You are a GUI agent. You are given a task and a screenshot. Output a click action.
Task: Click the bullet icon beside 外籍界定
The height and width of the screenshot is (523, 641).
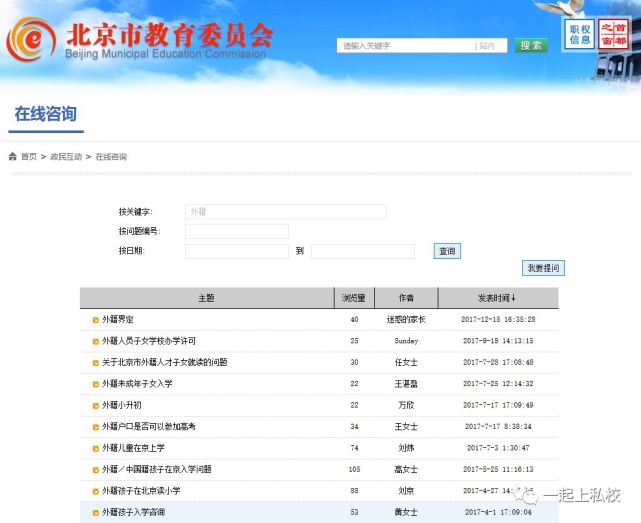96,320
